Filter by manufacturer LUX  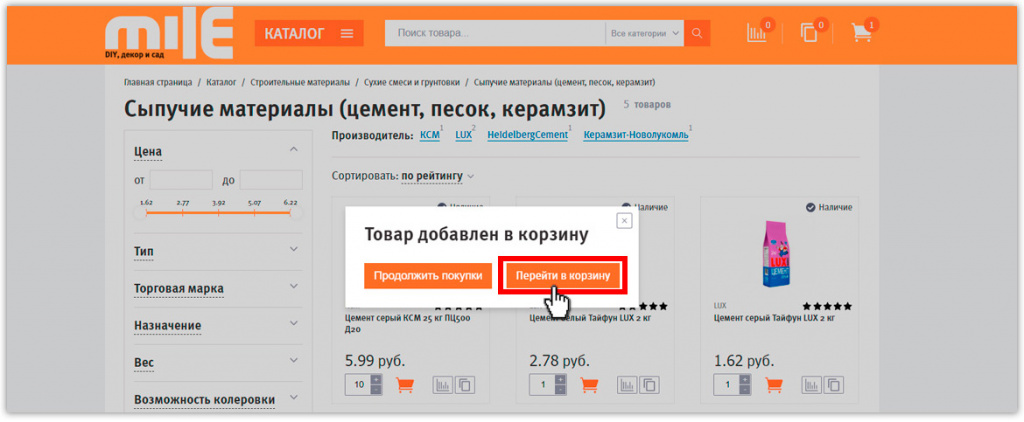coord(464,135)
